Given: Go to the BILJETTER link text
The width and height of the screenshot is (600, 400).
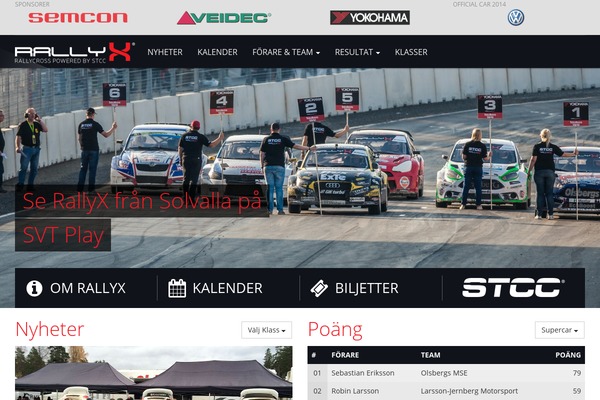Looking at the screenshot, I should (x=367, y=288).
